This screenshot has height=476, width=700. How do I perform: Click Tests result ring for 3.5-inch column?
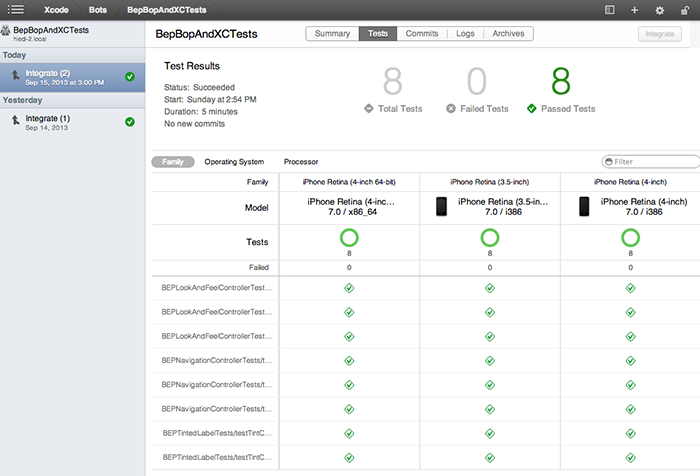tap(490, 238)
